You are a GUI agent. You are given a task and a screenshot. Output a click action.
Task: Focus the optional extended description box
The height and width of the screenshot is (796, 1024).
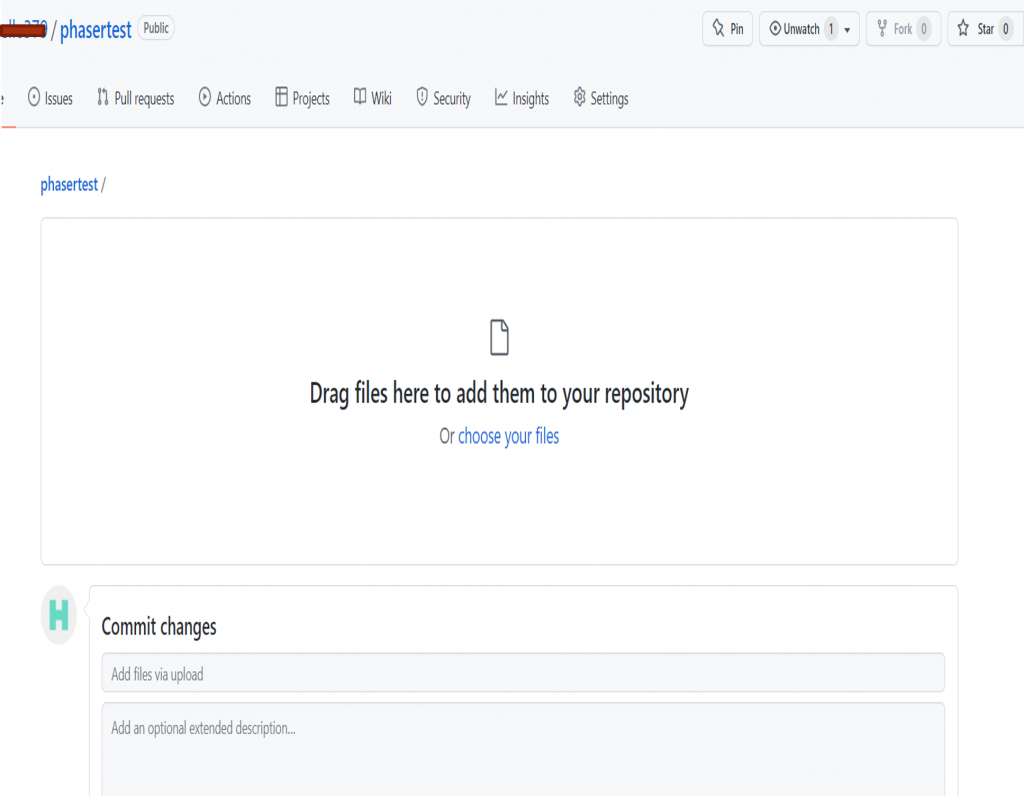tap(523, 749)
